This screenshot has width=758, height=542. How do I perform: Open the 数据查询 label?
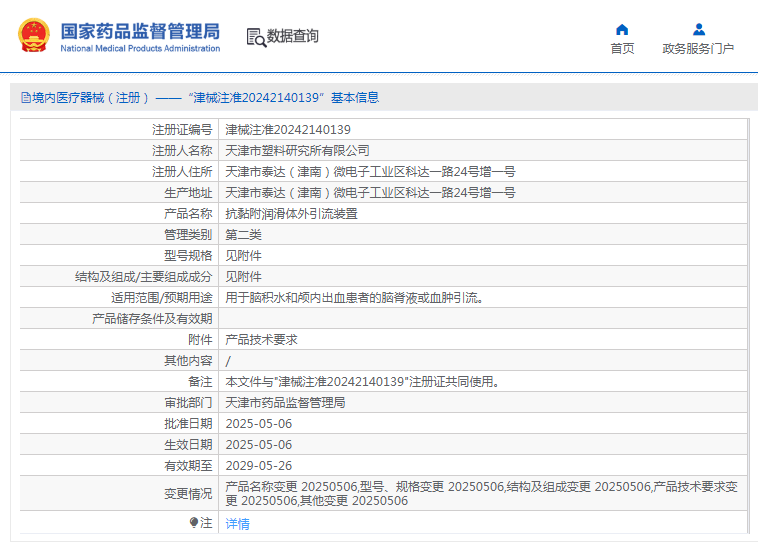point(292,36)
